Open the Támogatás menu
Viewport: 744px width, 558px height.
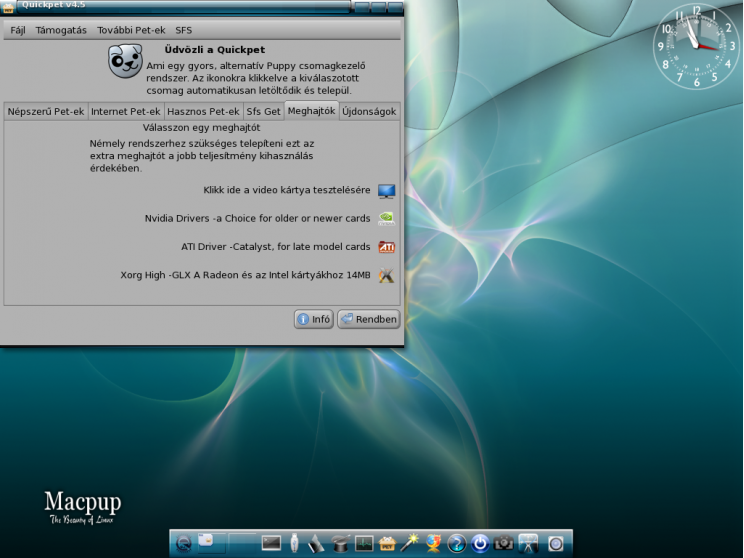[61, 30]
